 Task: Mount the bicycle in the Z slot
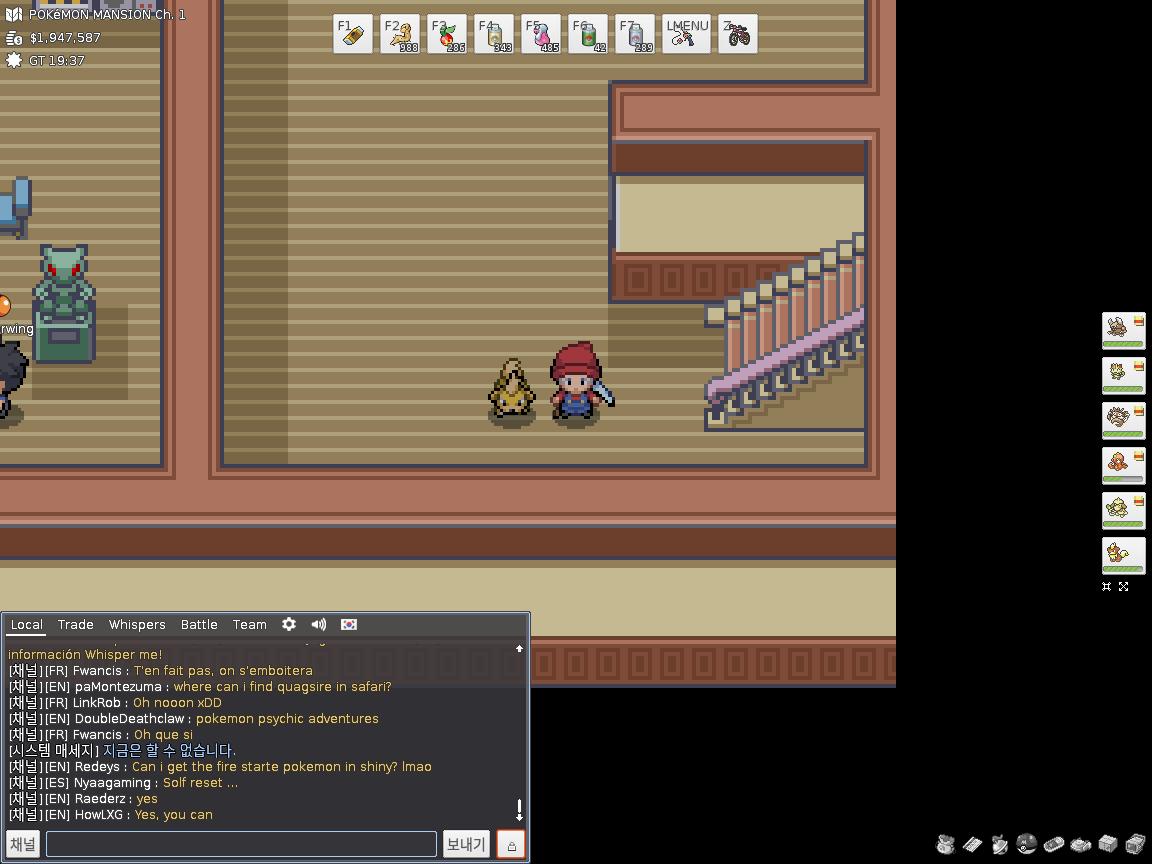pos(738,34)
